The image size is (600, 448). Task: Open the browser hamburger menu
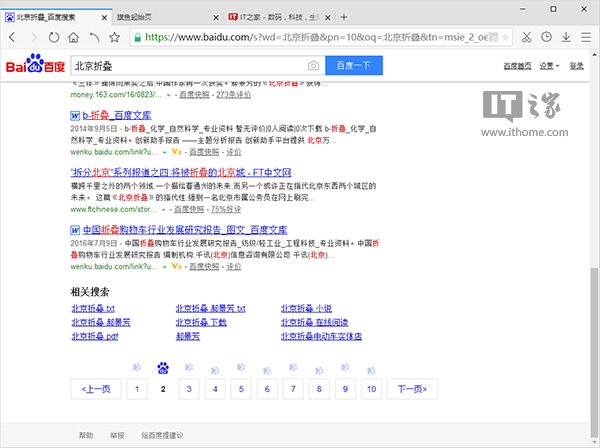(x=587, y=37)
